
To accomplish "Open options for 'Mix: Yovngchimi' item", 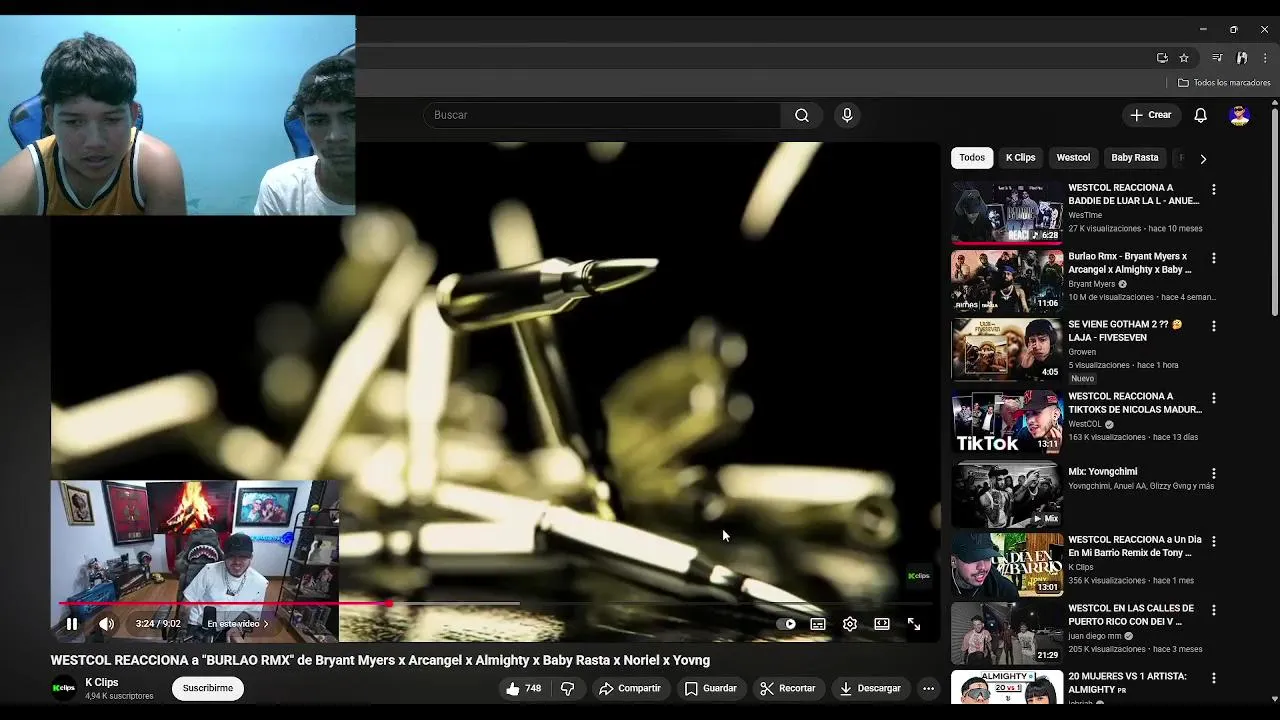I will click(x=1214, y=473).
